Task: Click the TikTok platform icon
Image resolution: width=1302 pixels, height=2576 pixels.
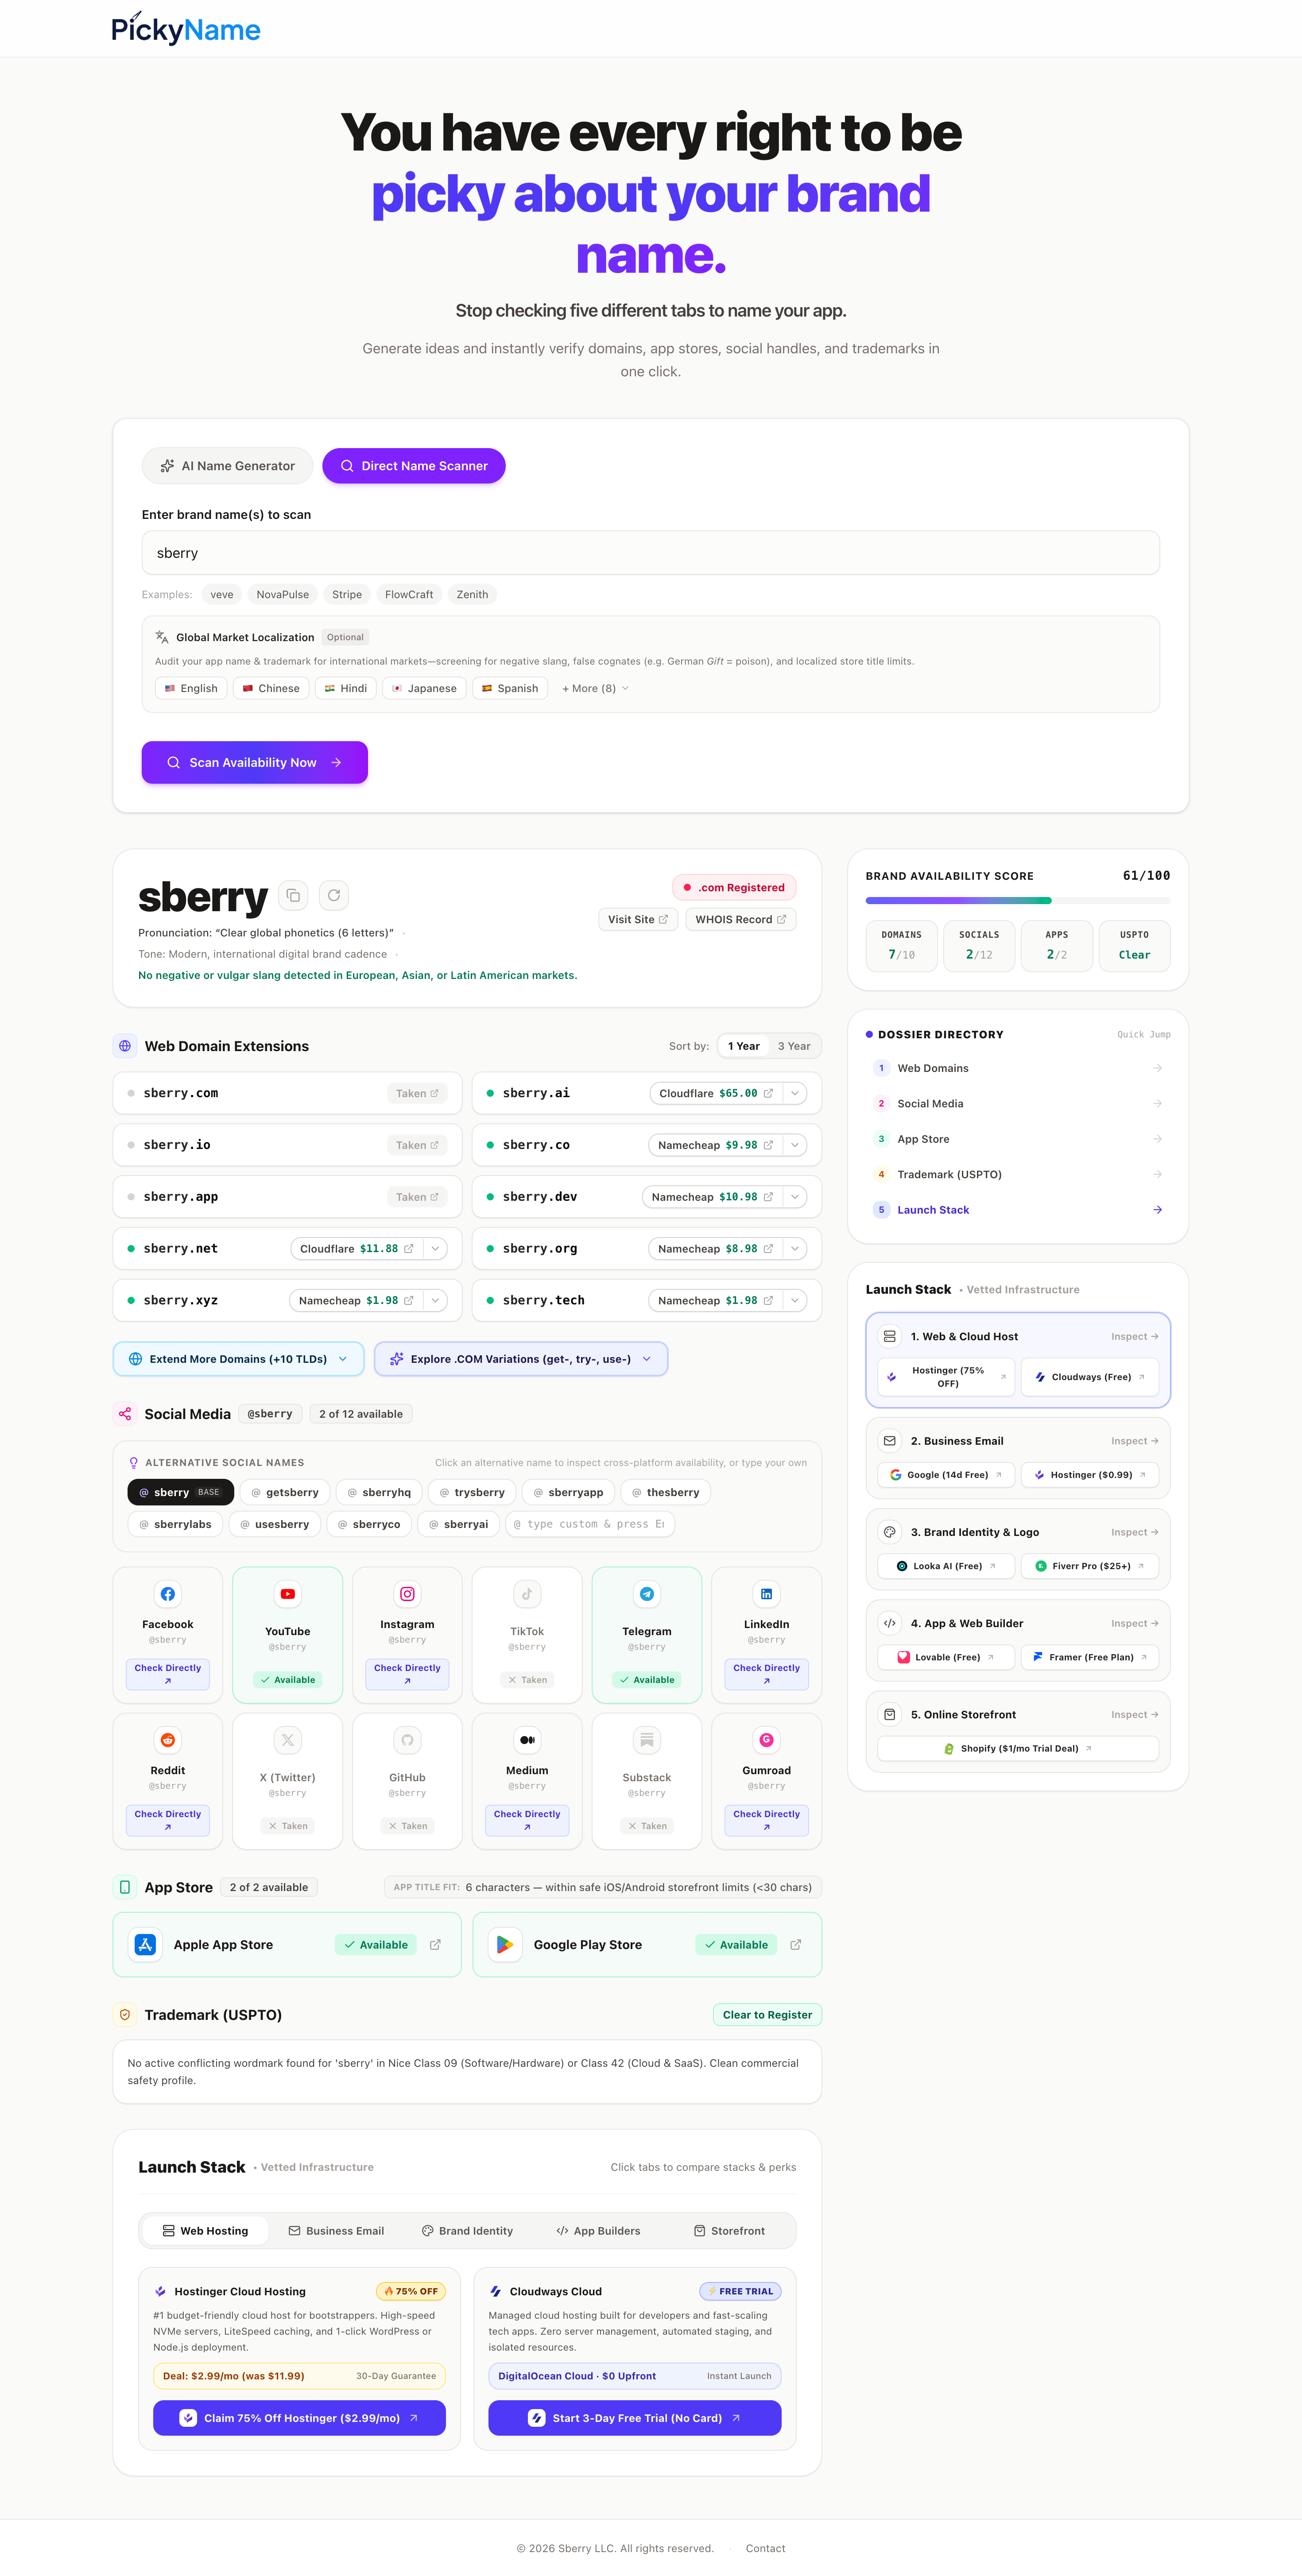Action: (x=527, y=1594)
